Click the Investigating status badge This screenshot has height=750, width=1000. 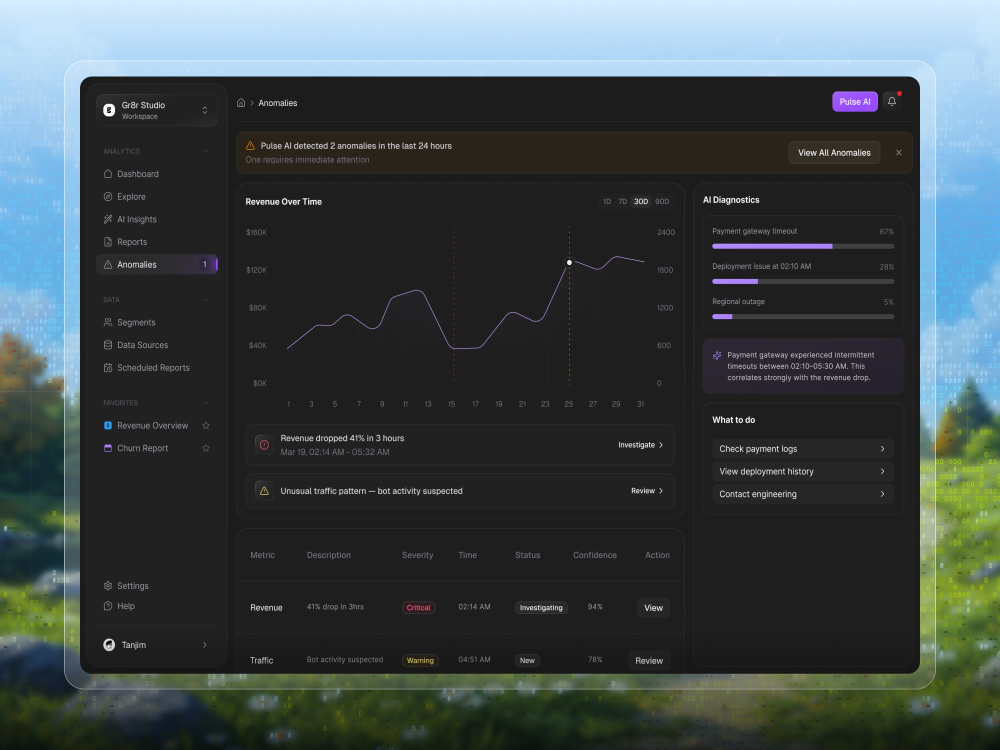coord(541,608)
